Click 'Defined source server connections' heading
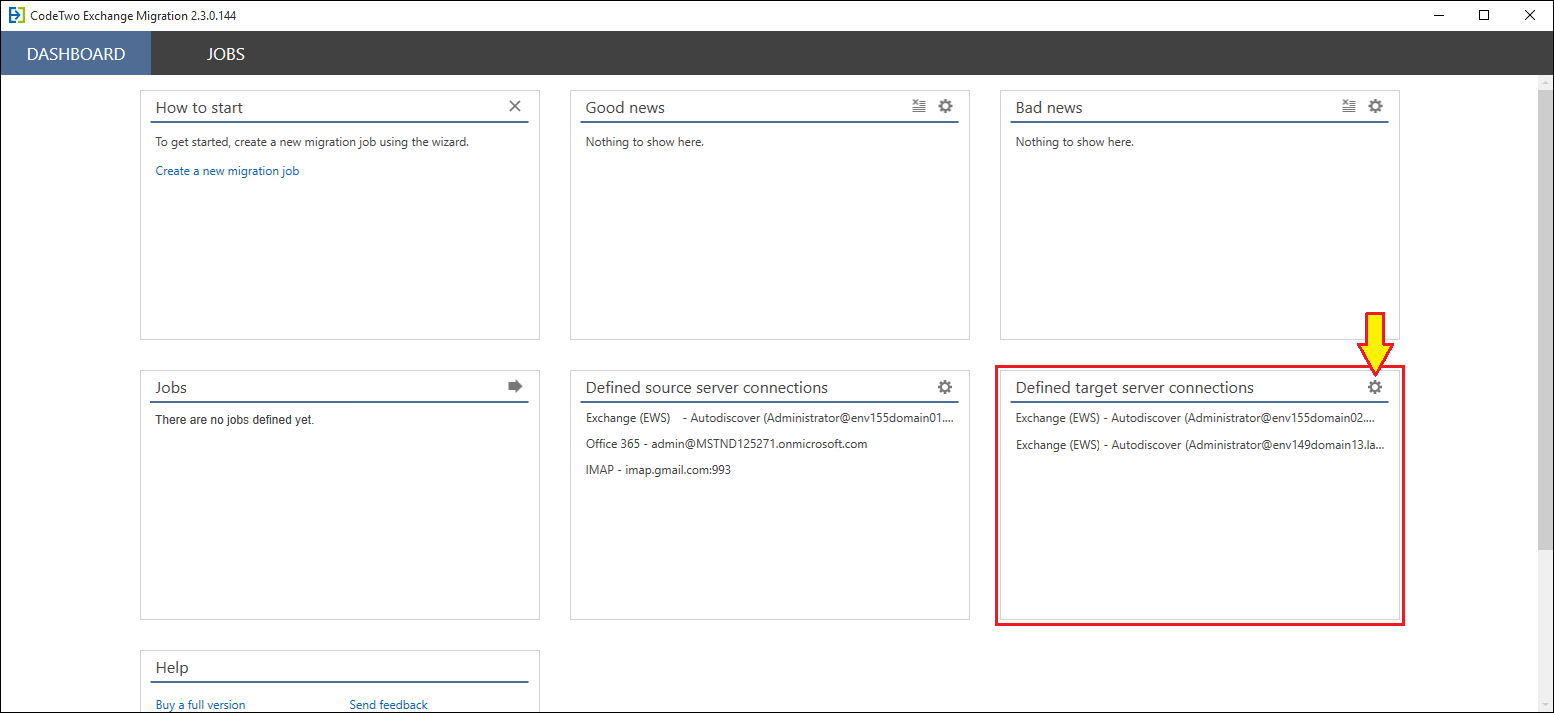1554x713 pixels. (x=707, y=387)
